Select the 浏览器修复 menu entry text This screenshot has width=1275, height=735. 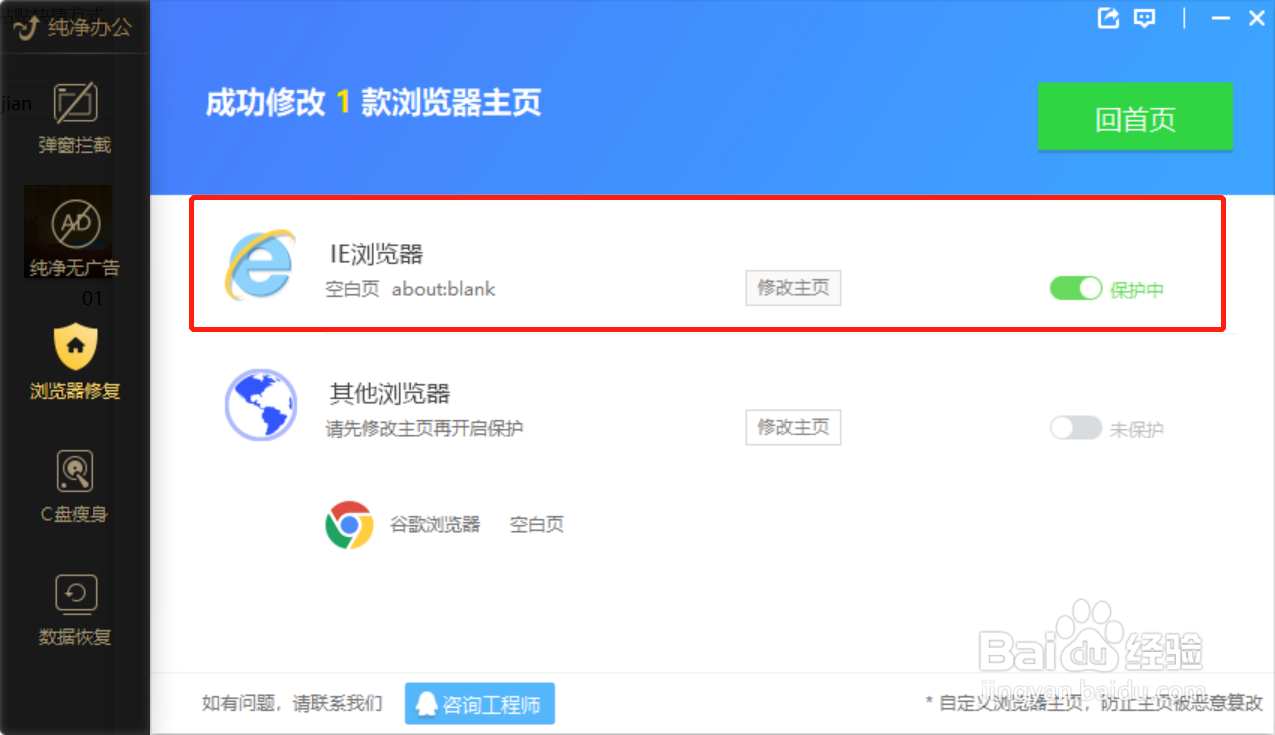[x=74, y=393]
